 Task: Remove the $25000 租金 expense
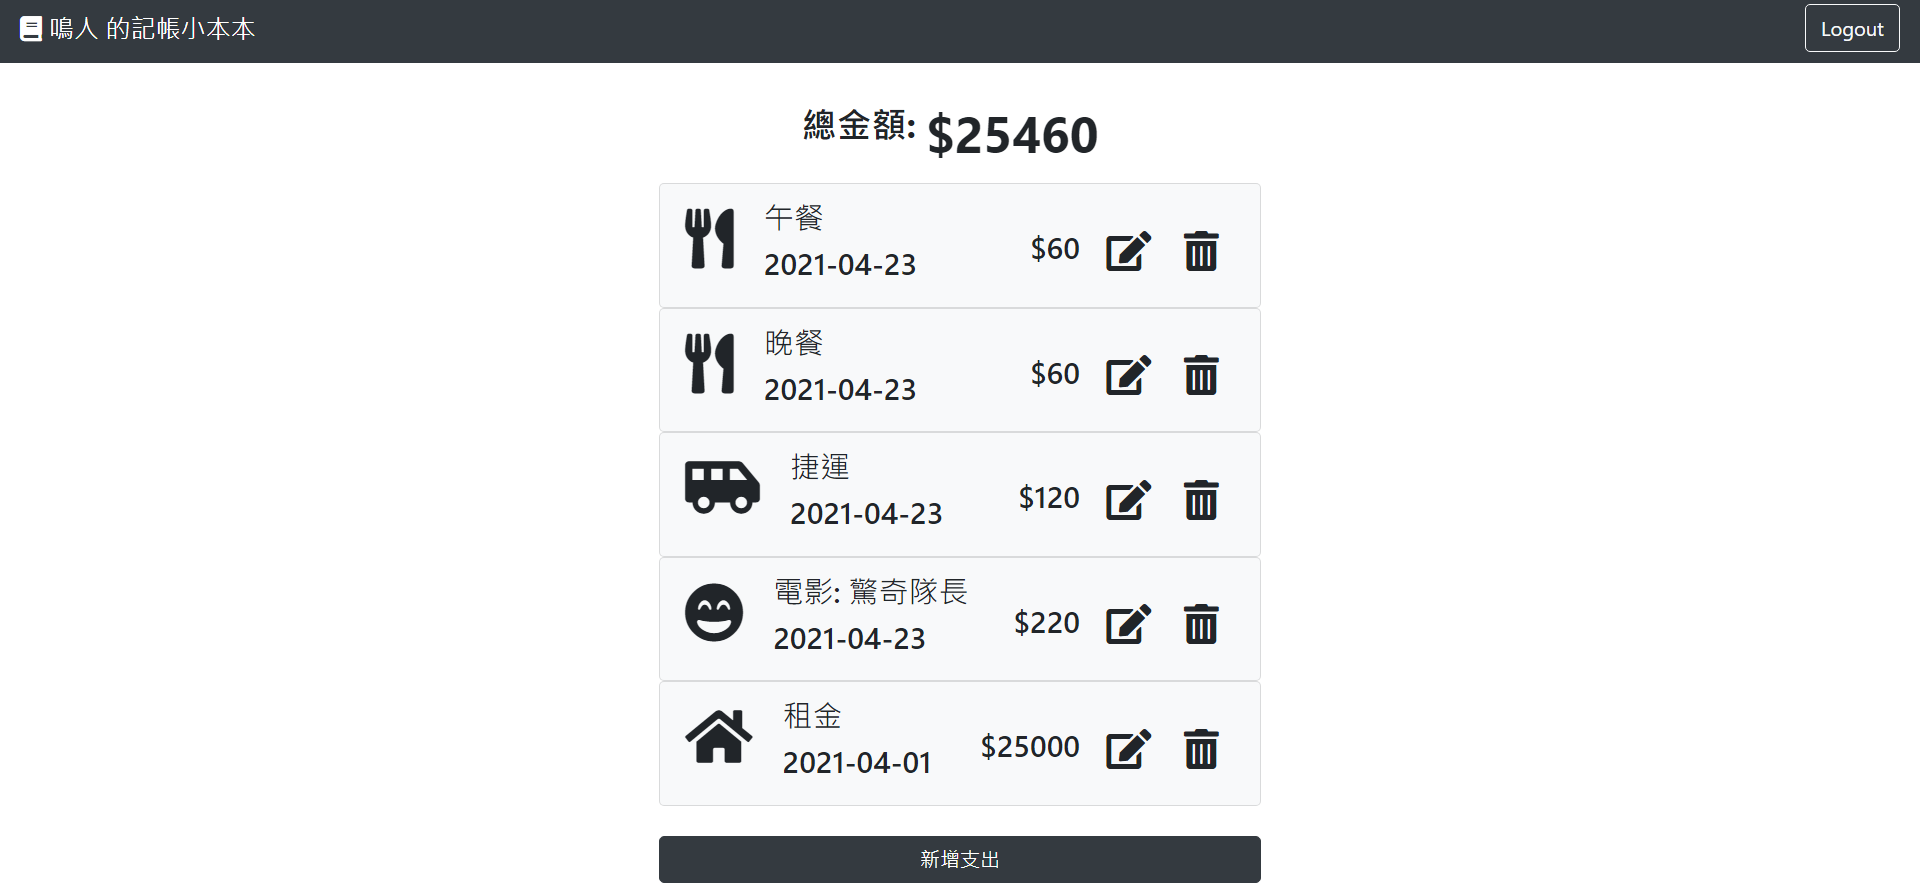click(1201, 749)
